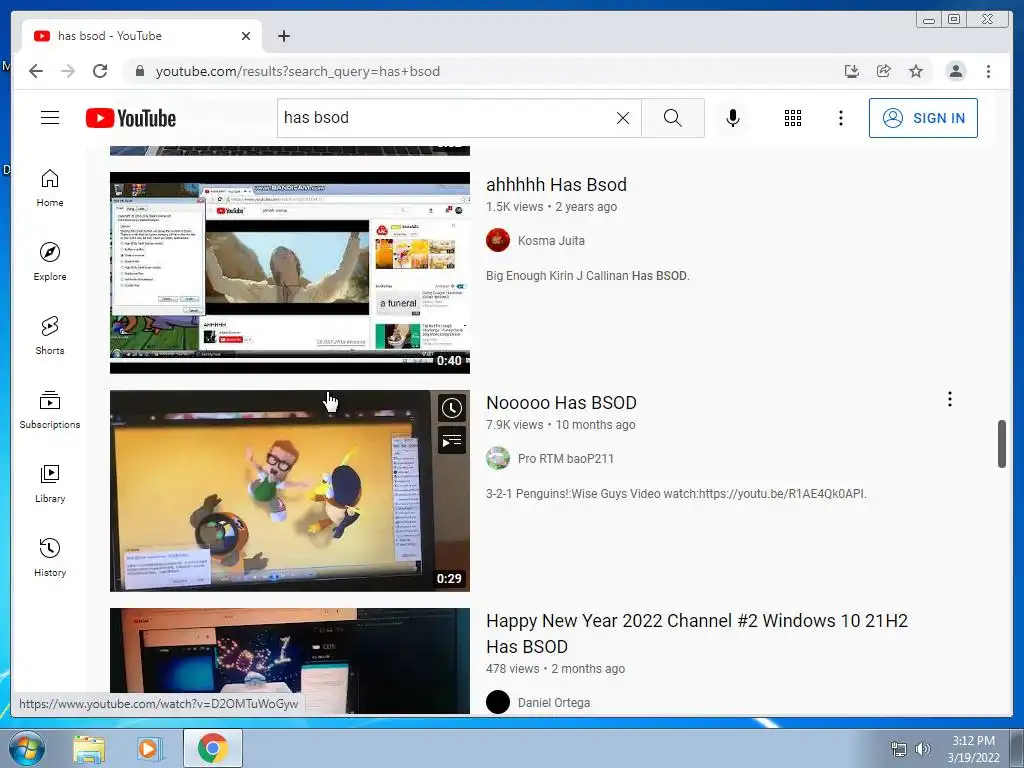Visit the Kosma Juita channel

pyautogui.click(x=551, y=240)
